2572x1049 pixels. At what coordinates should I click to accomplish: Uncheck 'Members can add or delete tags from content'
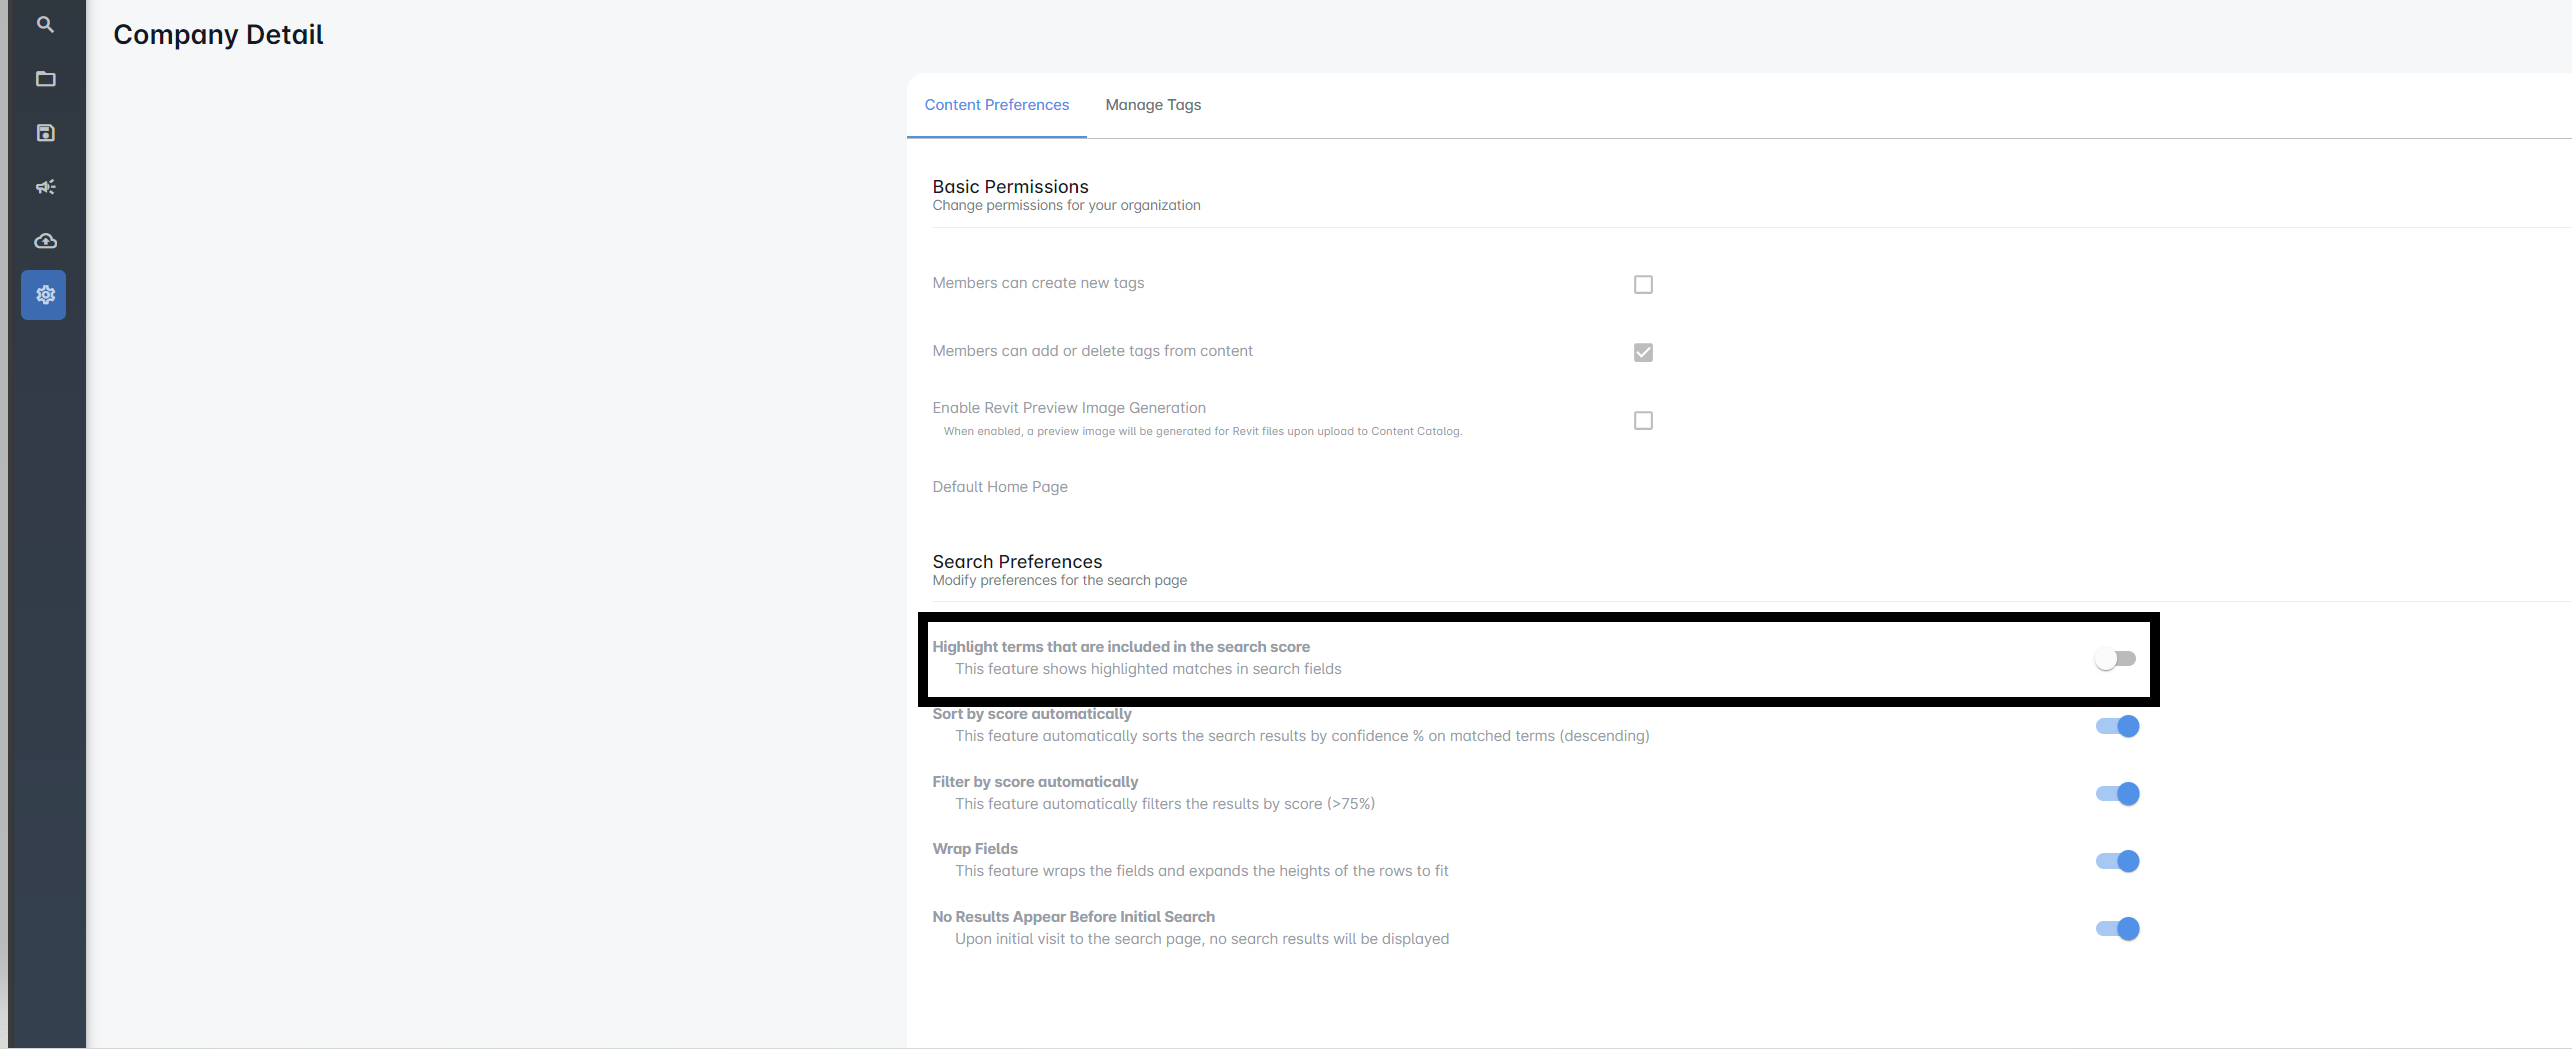tap(1643, 352)
